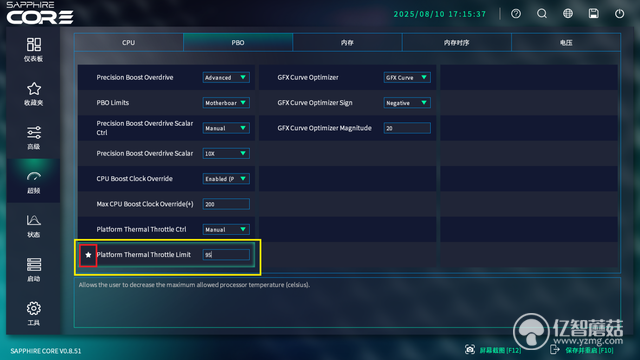Screen dimensions: 640x360
Task: Switch to the 内存 tab
Action: (347, 42)
